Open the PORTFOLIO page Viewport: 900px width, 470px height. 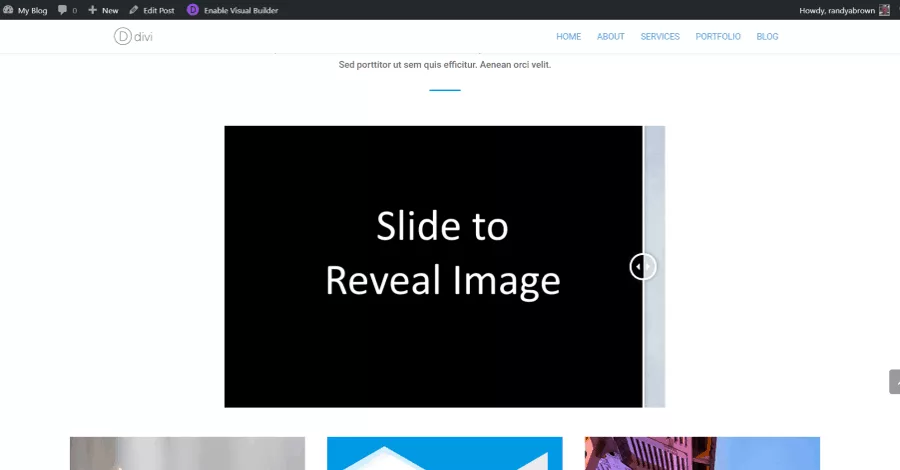718,36
